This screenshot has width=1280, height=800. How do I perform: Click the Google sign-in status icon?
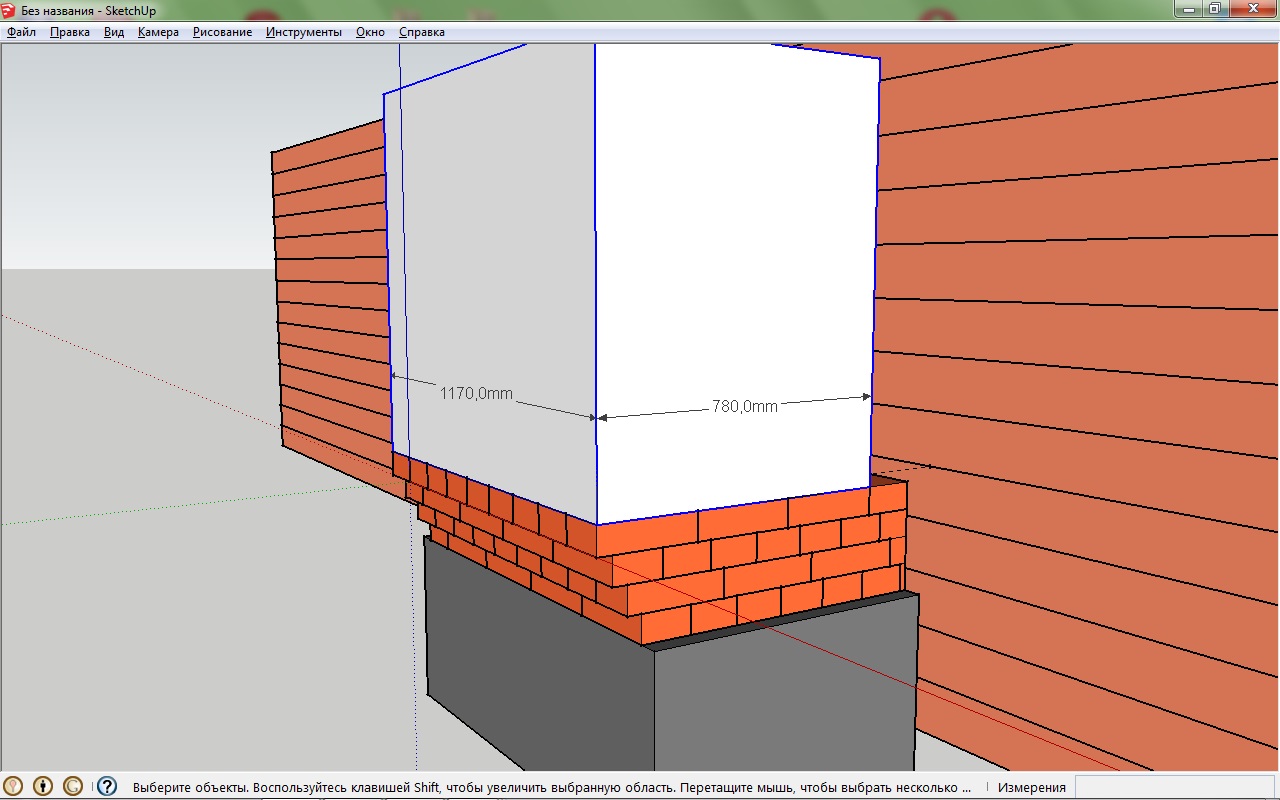73,786
